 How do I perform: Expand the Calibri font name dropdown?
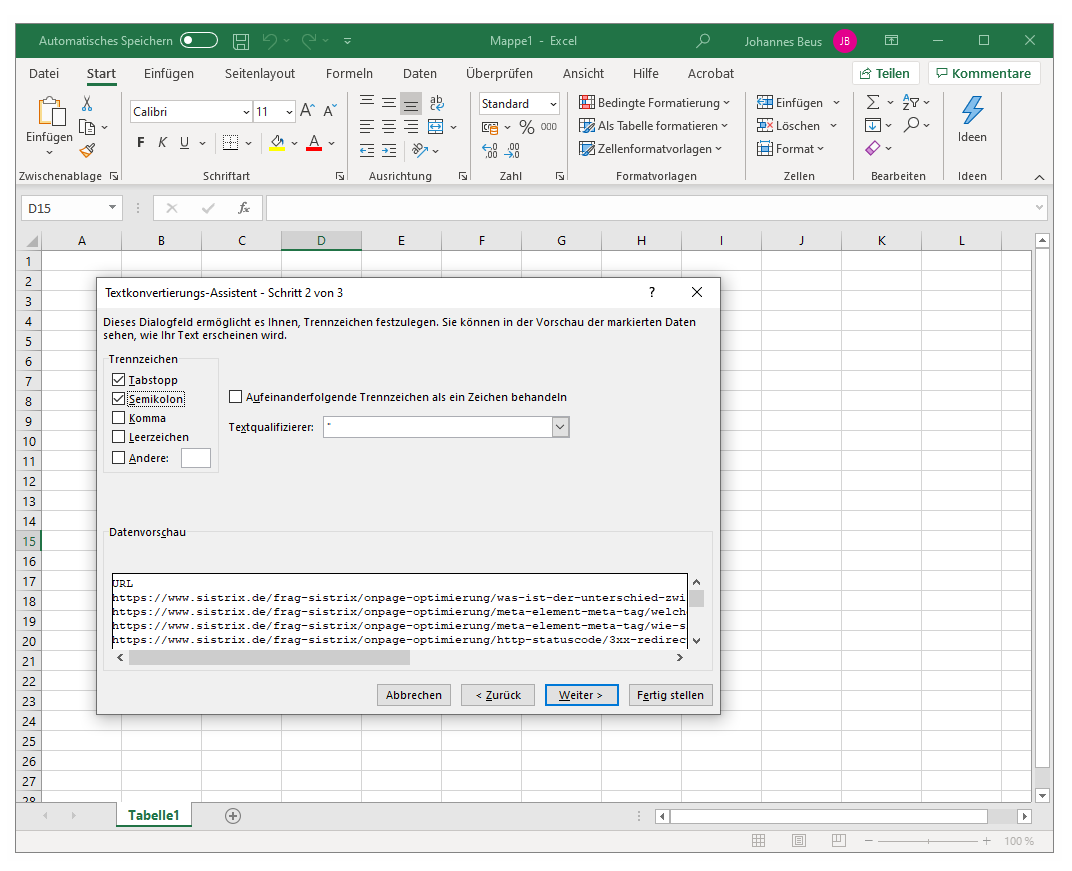click(246, 112)
